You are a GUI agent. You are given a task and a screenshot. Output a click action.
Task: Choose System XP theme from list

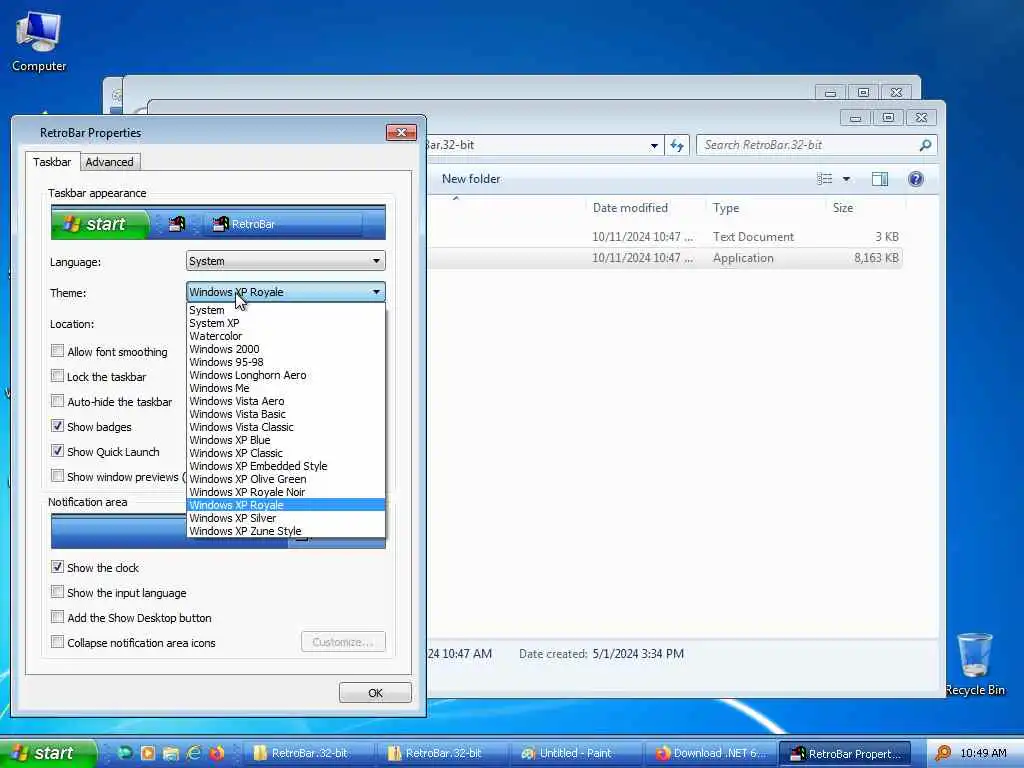285,323
